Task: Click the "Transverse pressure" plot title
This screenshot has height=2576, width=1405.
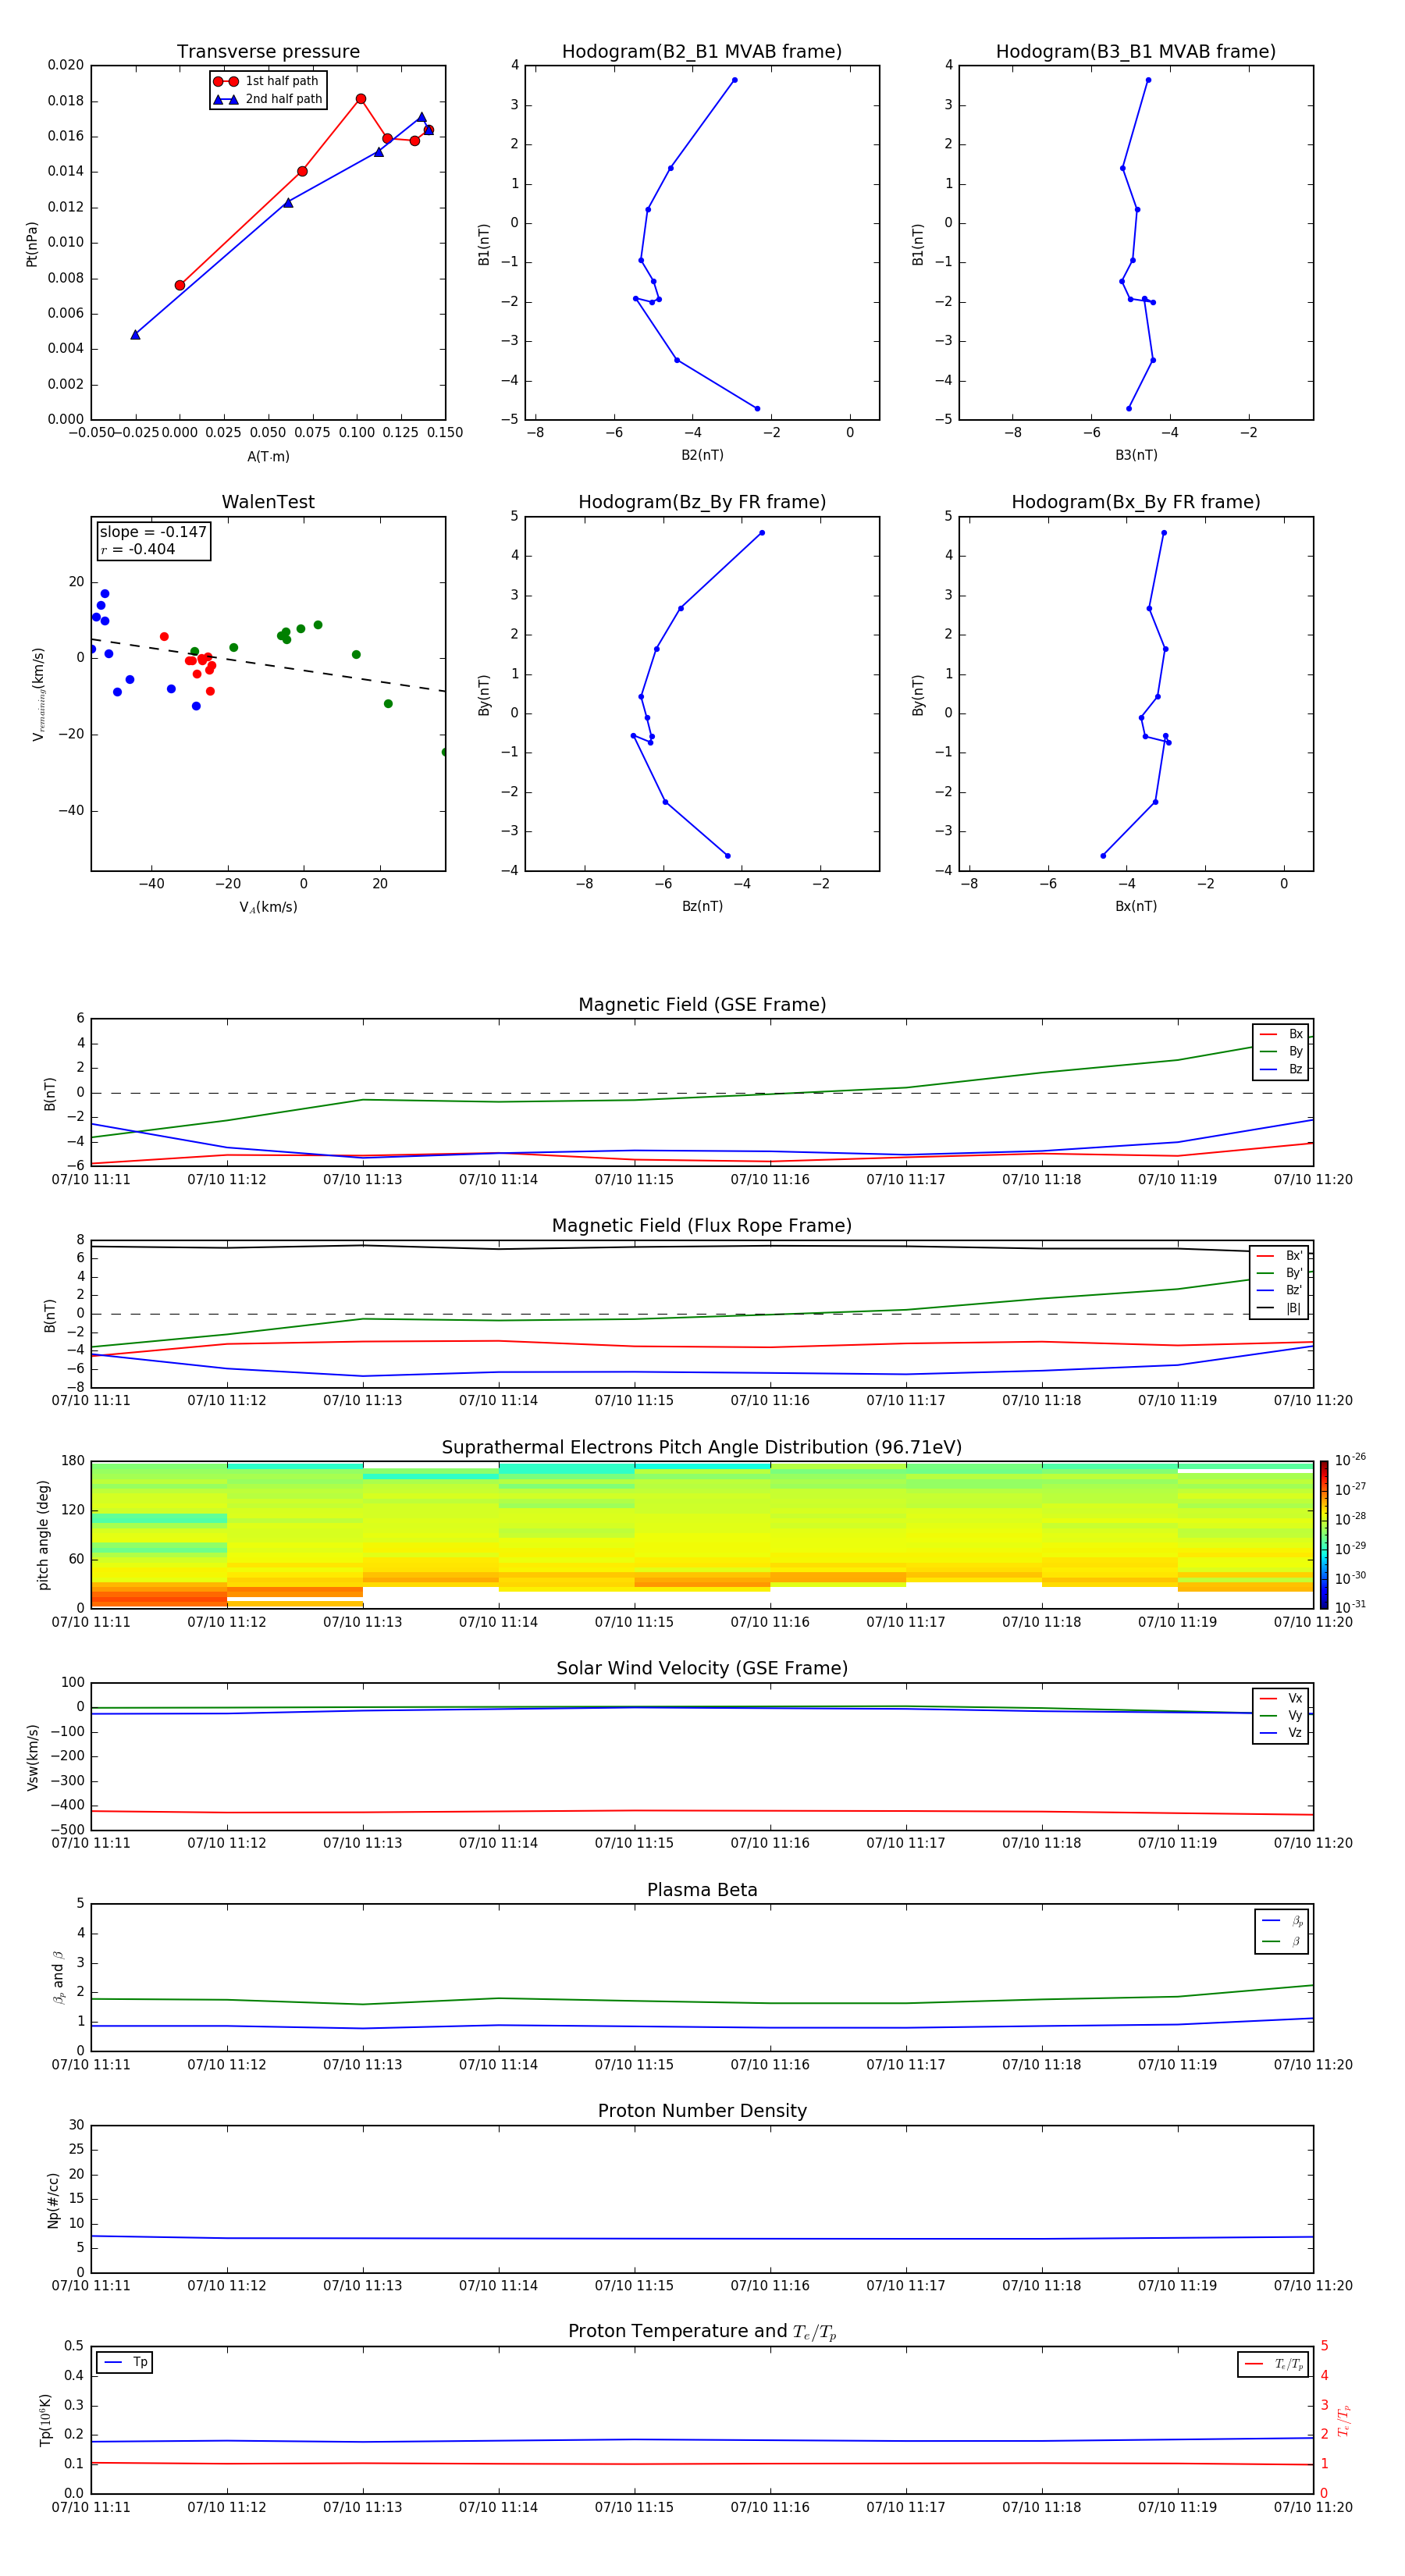Action: pyautogui.click(x=268, y=52)
